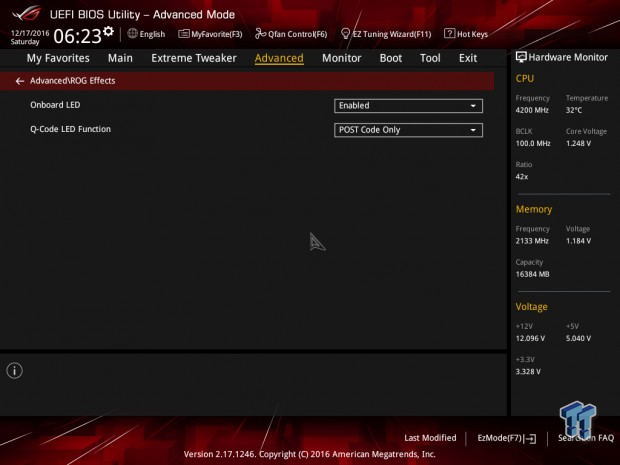
Task: Click the 12/17/2016 date text
Action: (x=30, y=33)
